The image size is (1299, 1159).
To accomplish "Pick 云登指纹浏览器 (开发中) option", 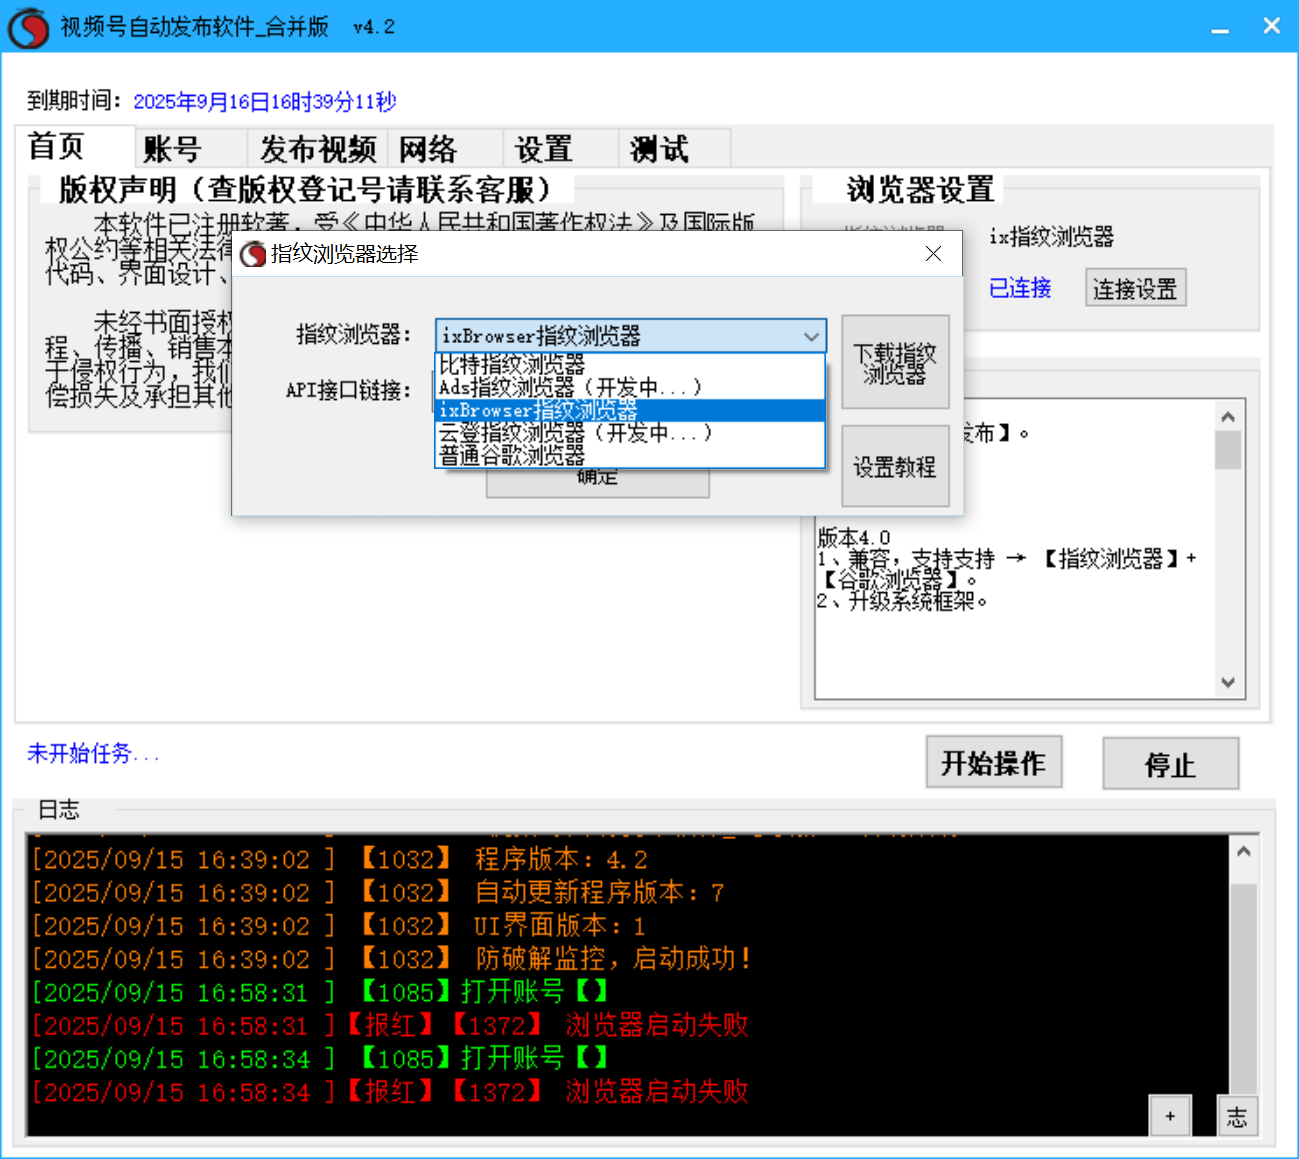I will [x=575, y=433].
